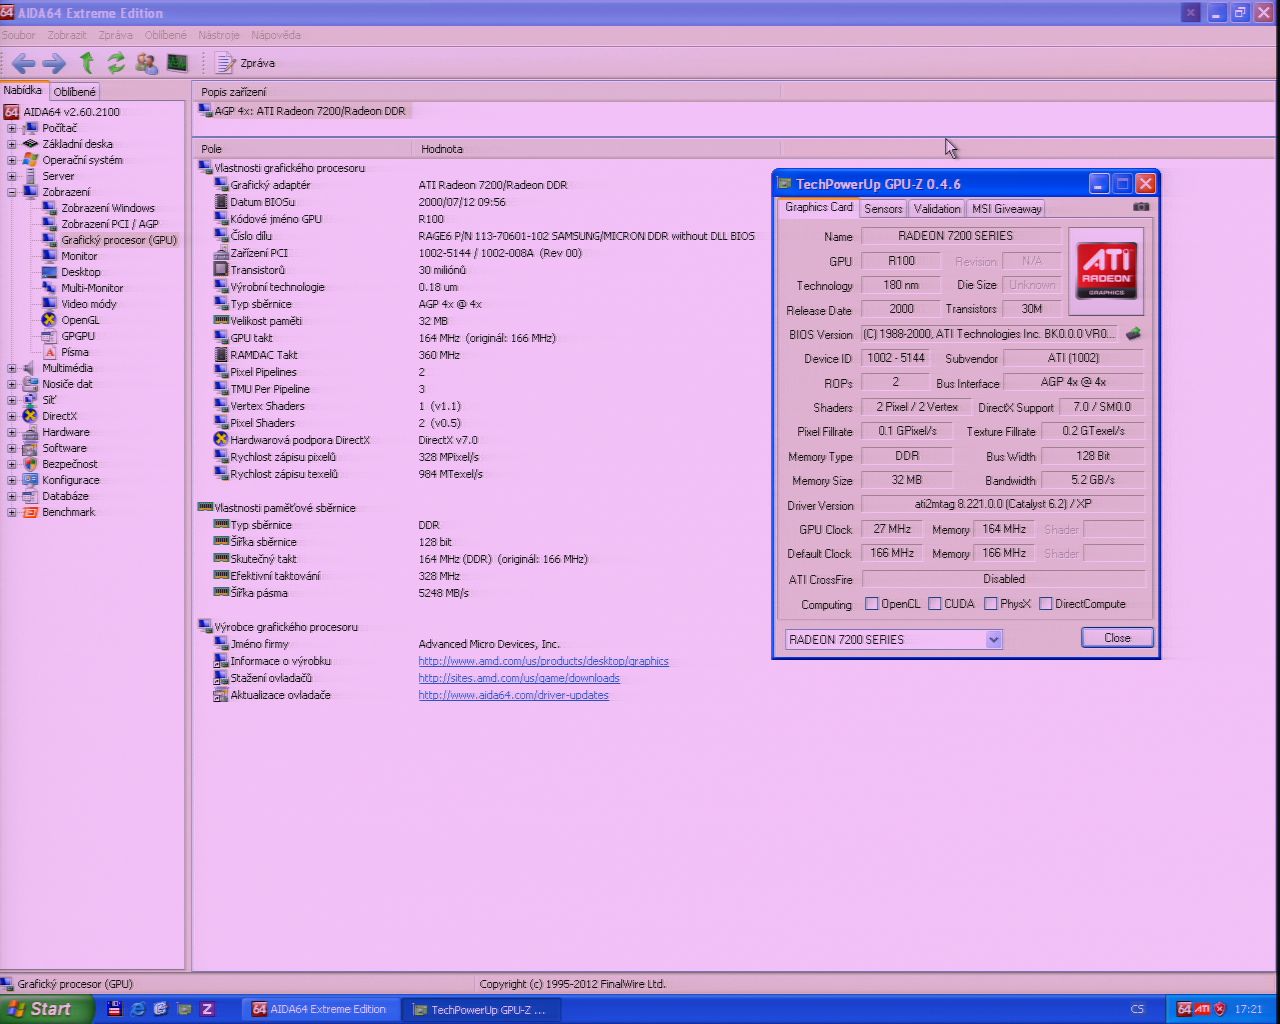Collapse the Zobrazení tree node

click(12, 192)
